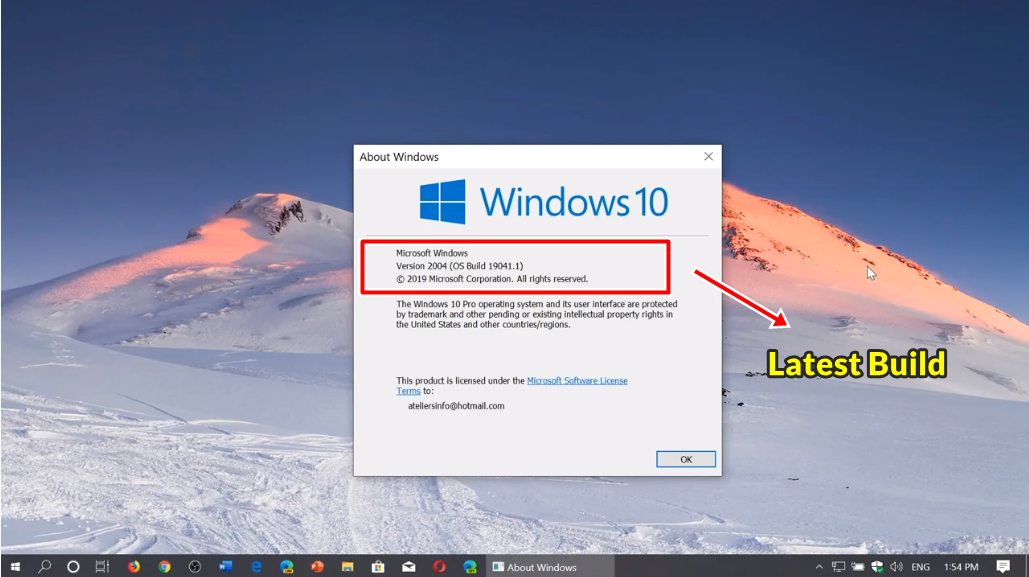1029x577 pixels.
Task: Open the Mail app from the taskbar
Action: tap(408, 566)
